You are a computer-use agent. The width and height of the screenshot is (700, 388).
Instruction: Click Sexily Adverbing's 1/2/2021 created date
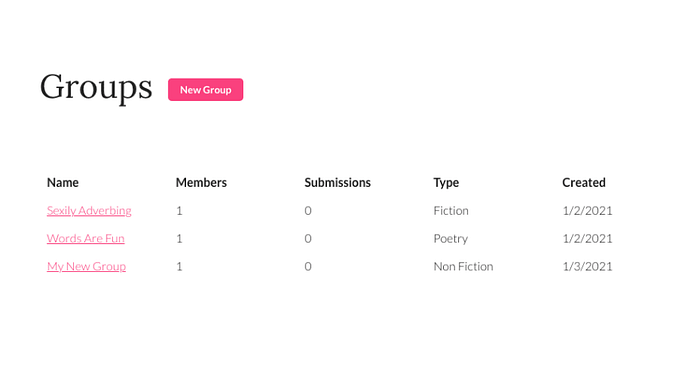[588, 211]
